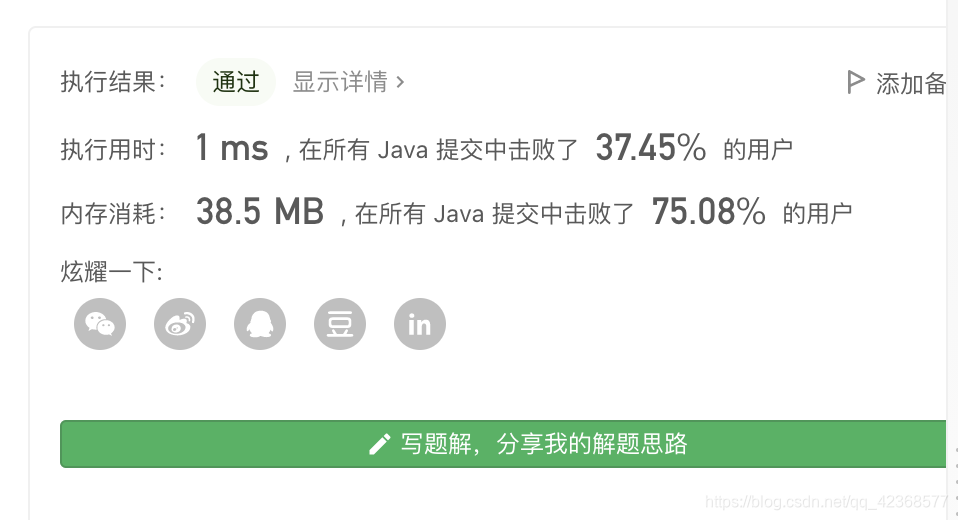Share result via Douban icon
The height and width of the screenshot is (520, 958).
(340, 324)
